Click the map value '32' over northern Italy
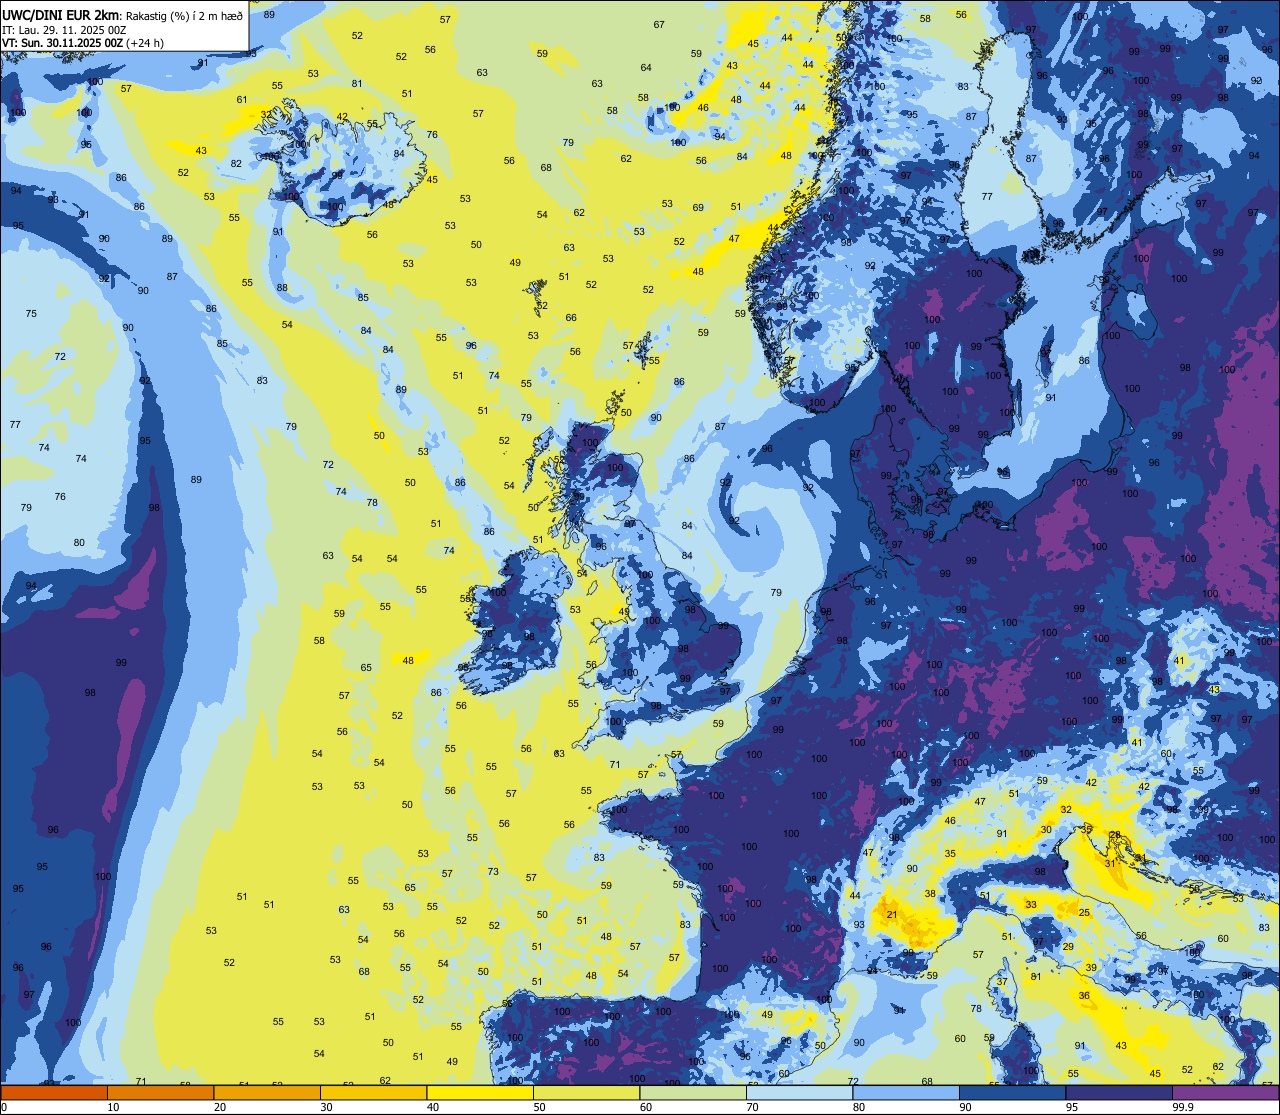The width and height of the screenshot is (1280, 1115). point(1066,809)
